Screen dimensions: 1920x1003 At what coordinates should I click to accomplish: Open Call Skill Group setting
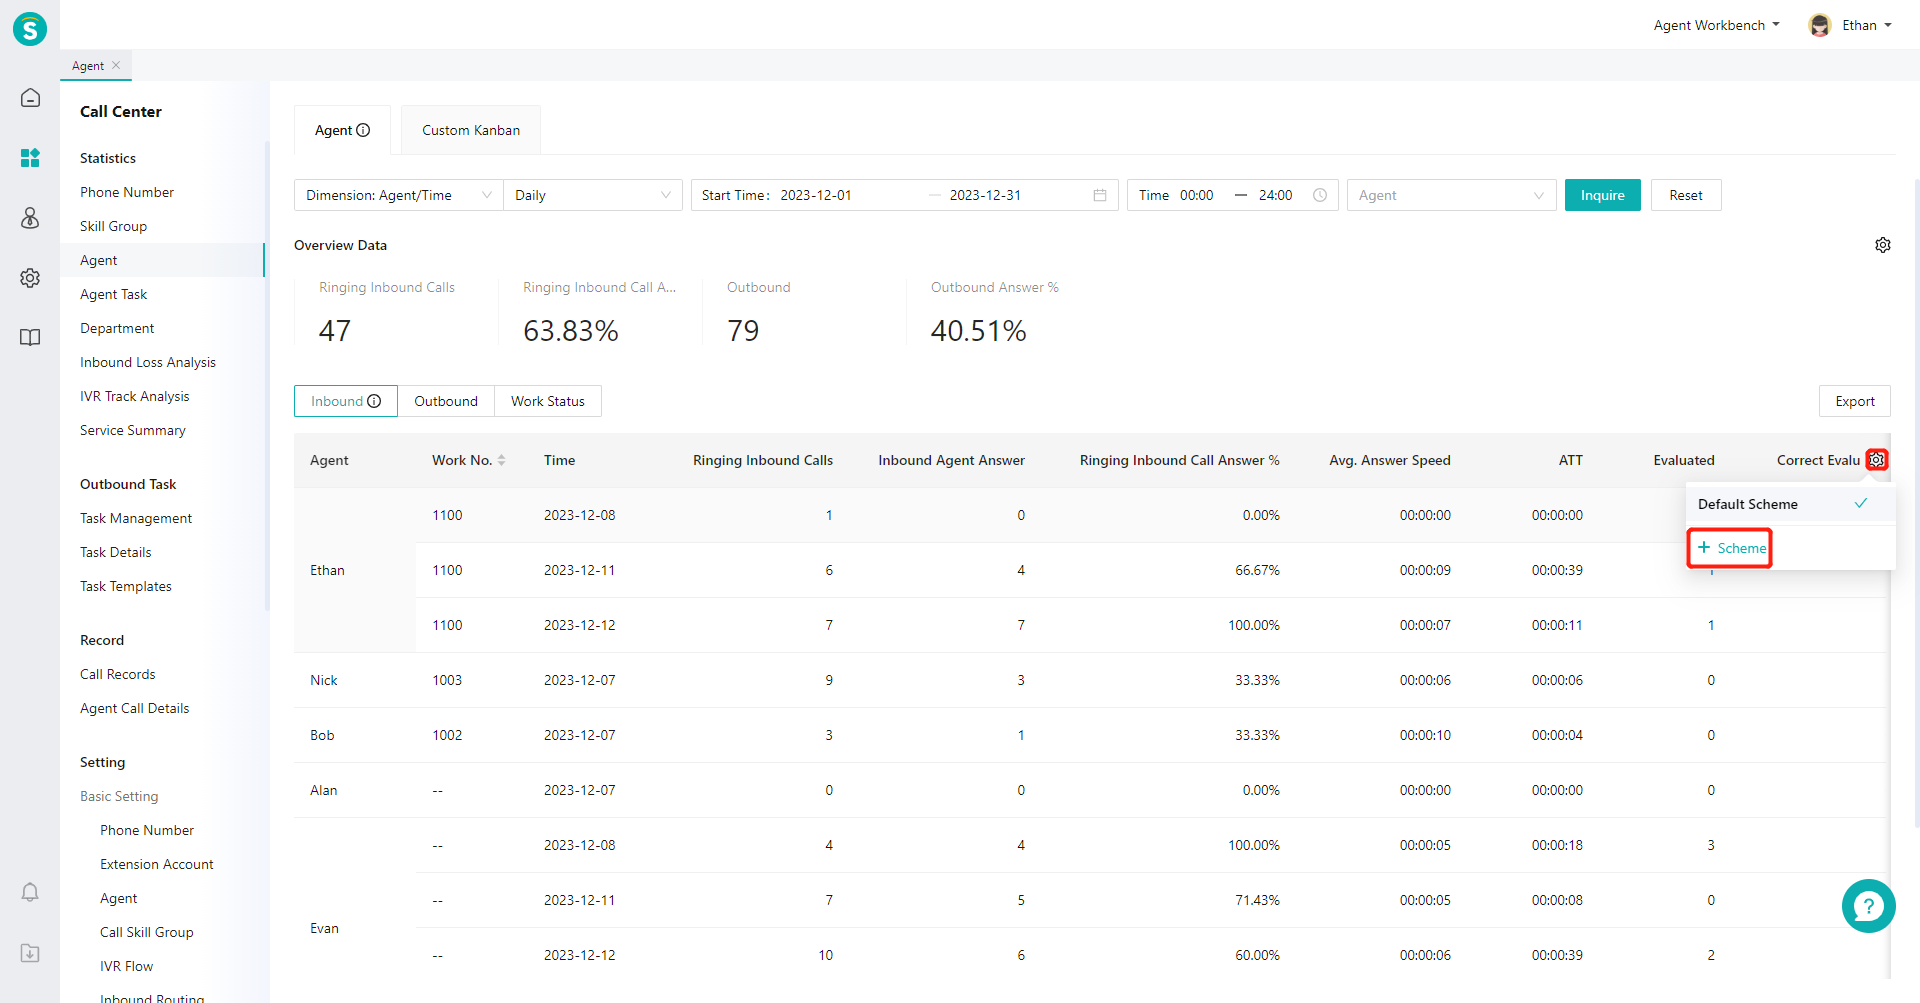pos(147,932)
